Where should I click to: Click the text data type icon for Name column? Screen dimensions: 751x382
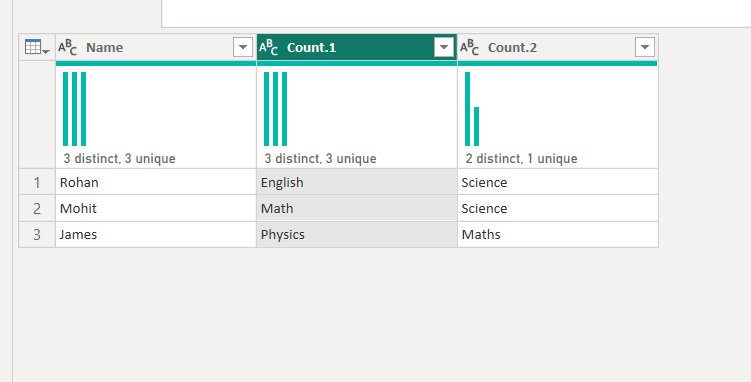tap(68, 47)
